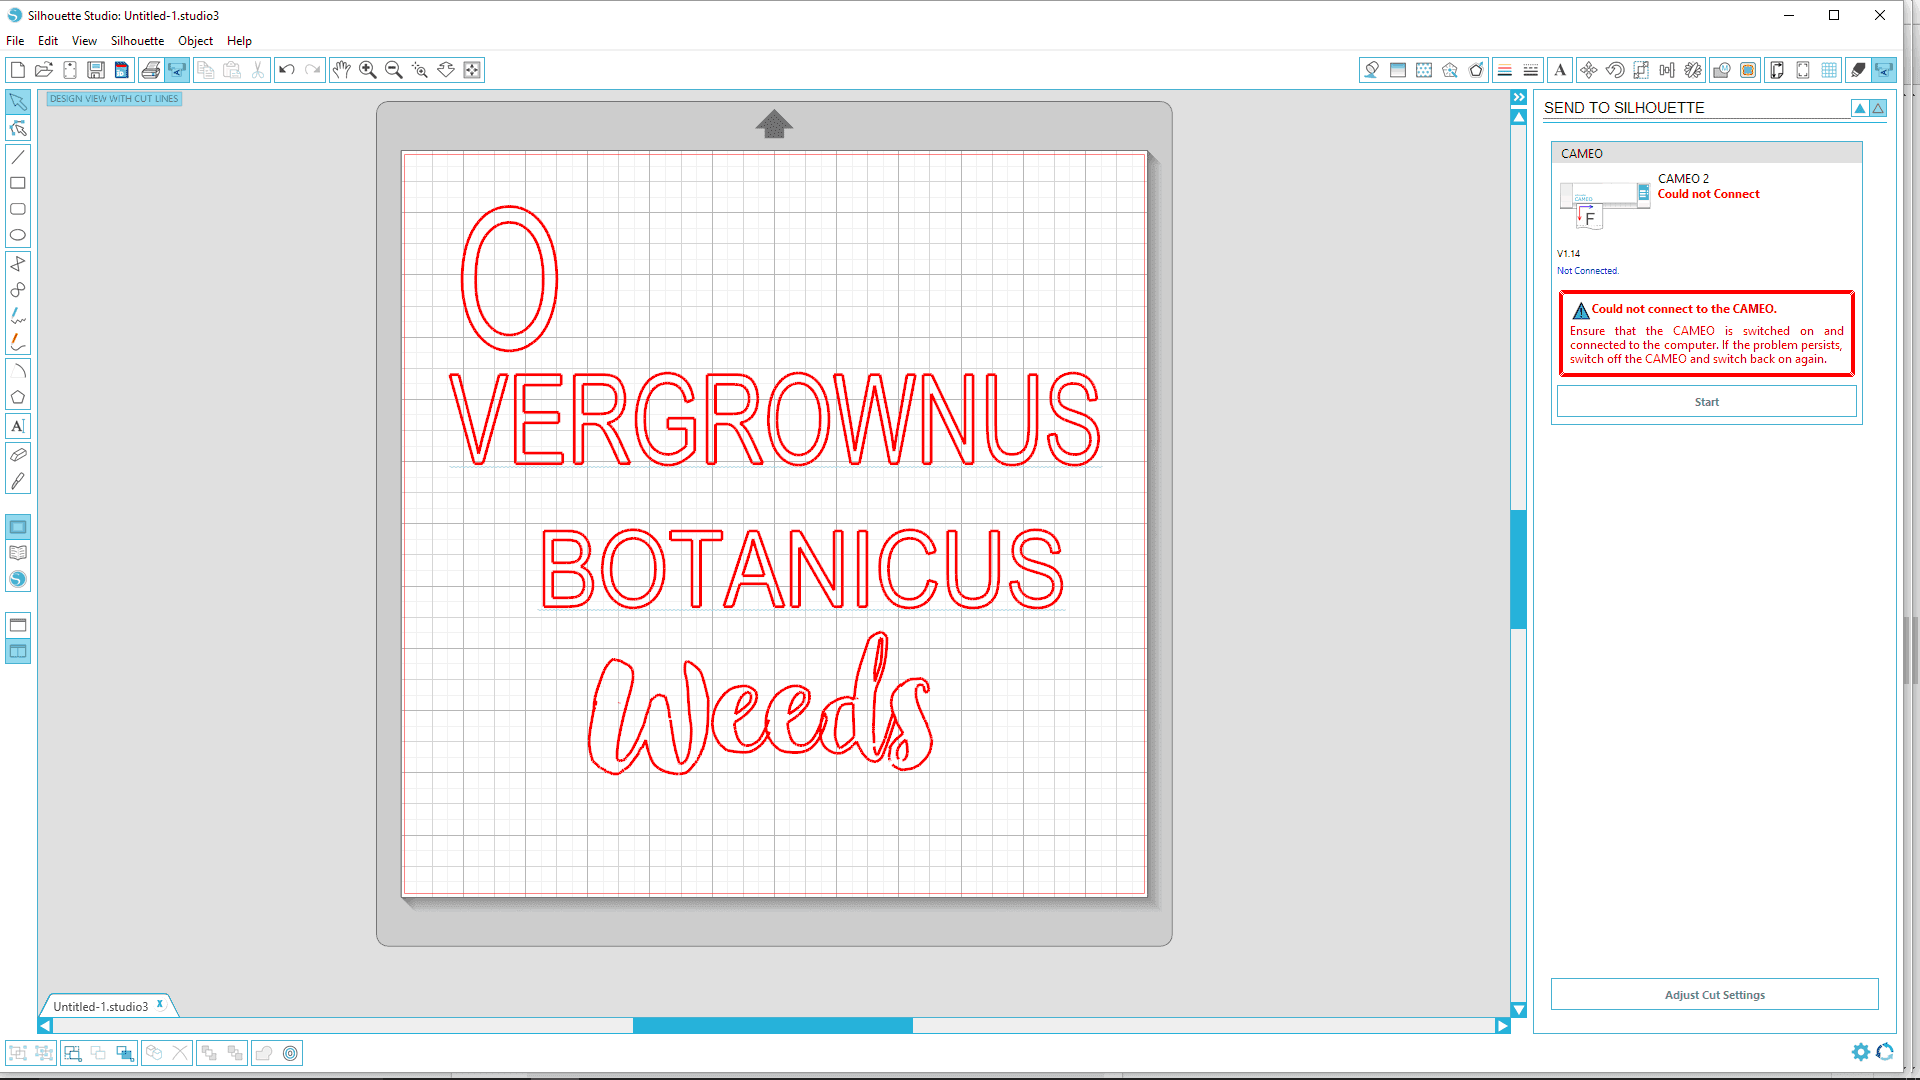Click horizontal scrollbar left arrow
Image resolution: width=1920 pixels, height=1080 pixels.
(x=45, y=1026)
